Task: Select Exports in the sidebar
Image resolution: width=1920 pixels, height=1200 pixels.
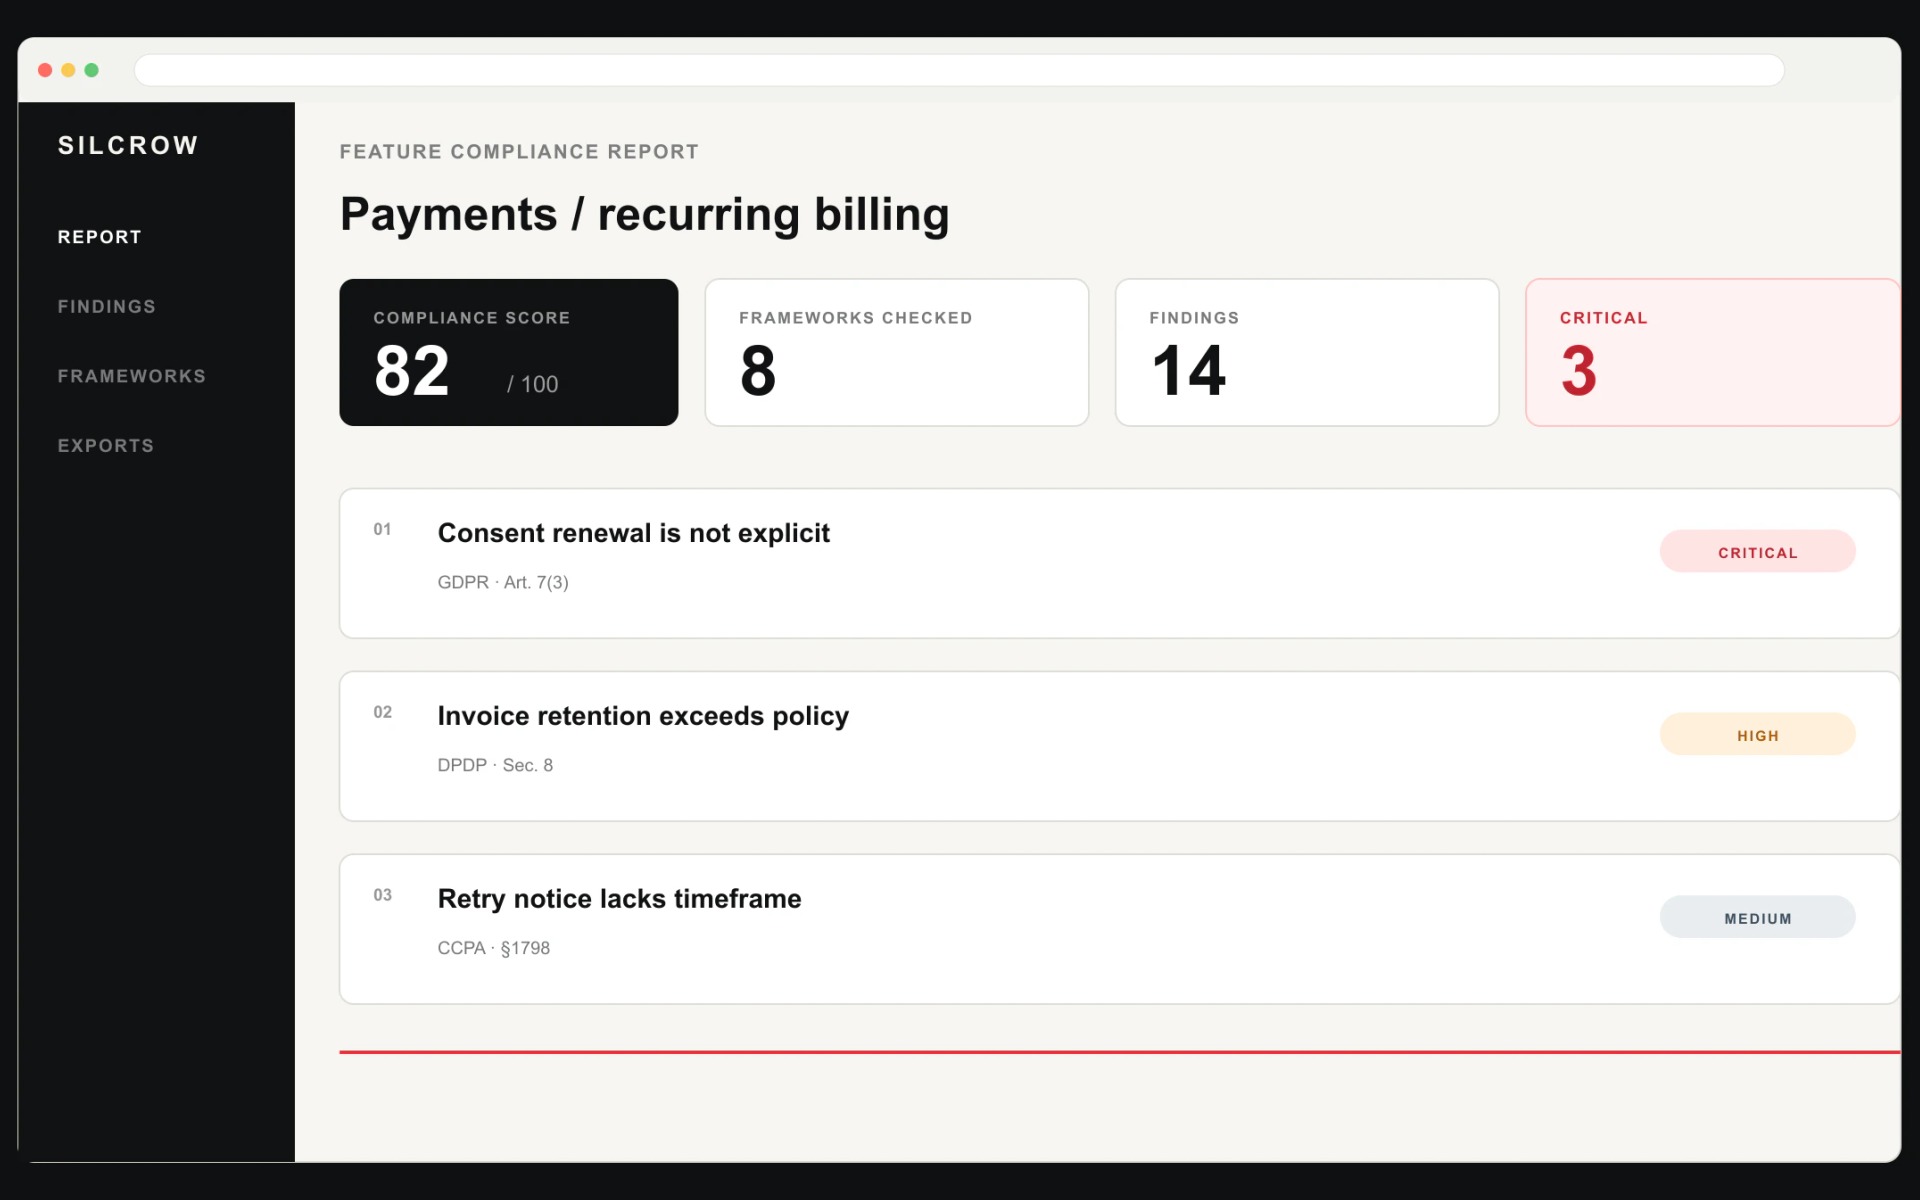Action: 105,446
